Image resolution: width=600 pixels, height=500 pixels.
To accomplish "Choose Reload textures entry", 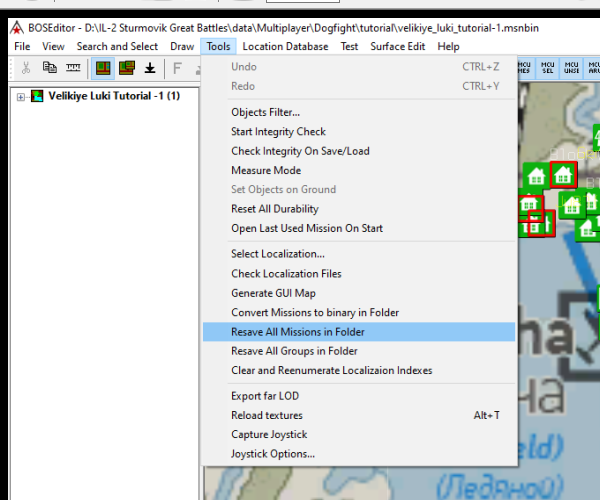I will click(359, 415).
